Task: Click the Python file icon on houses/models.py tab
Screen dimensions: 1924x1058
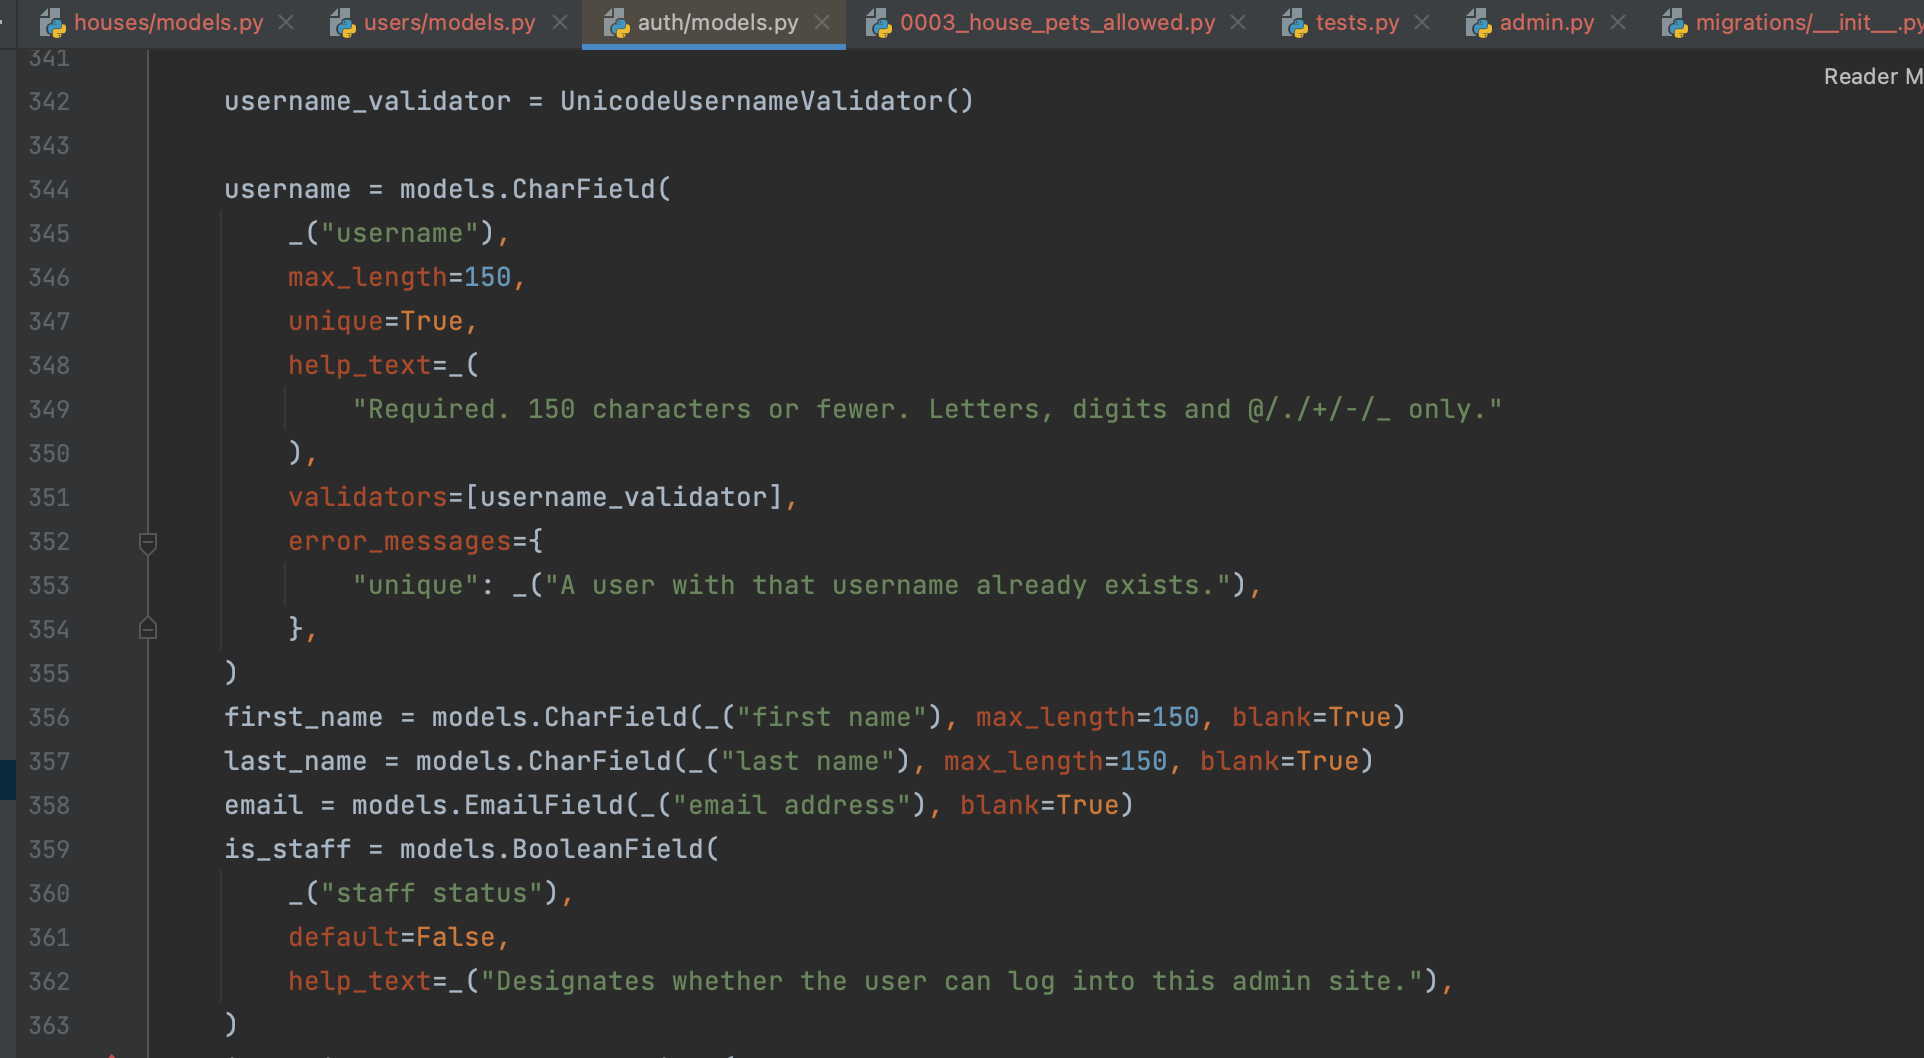Action: (x=53, y=23)
